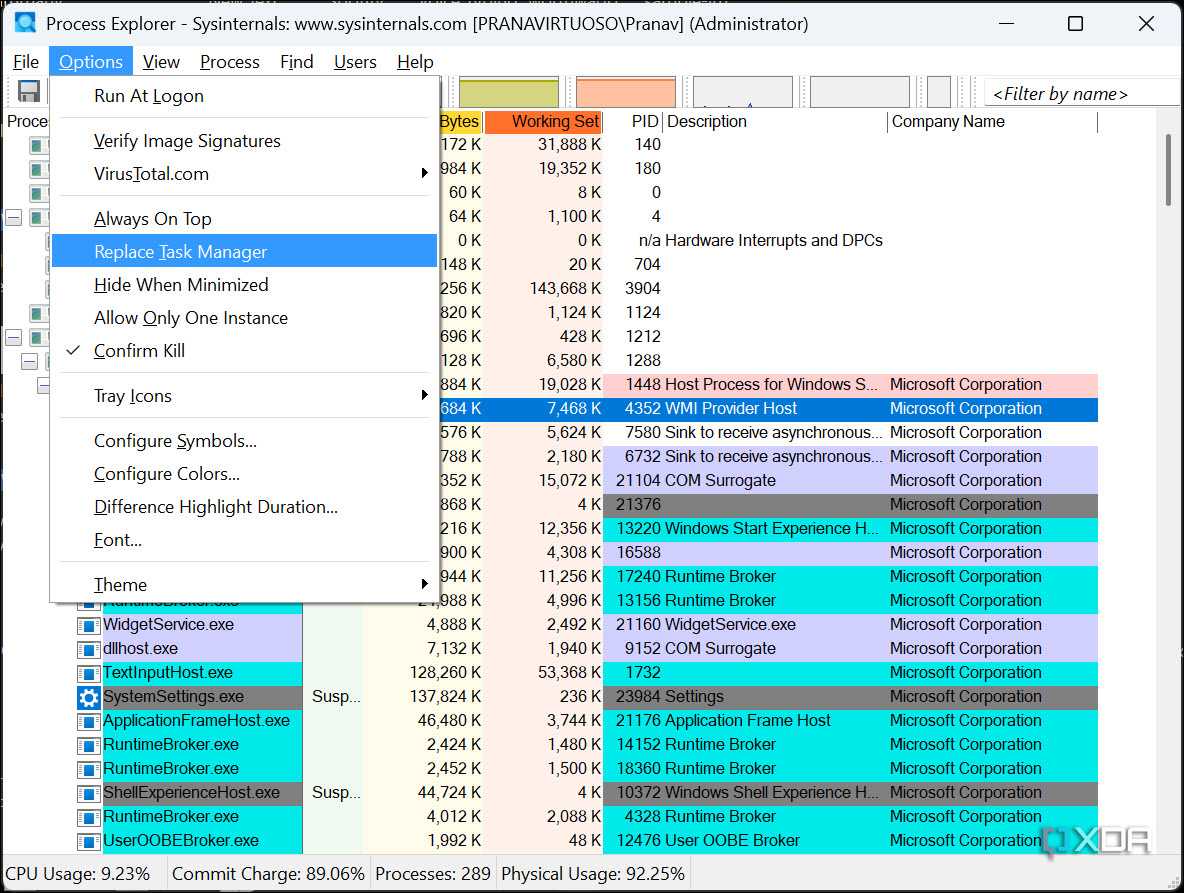
Task: Click the yellow CPU usage history graph
Action: click(x=509, y=92)
